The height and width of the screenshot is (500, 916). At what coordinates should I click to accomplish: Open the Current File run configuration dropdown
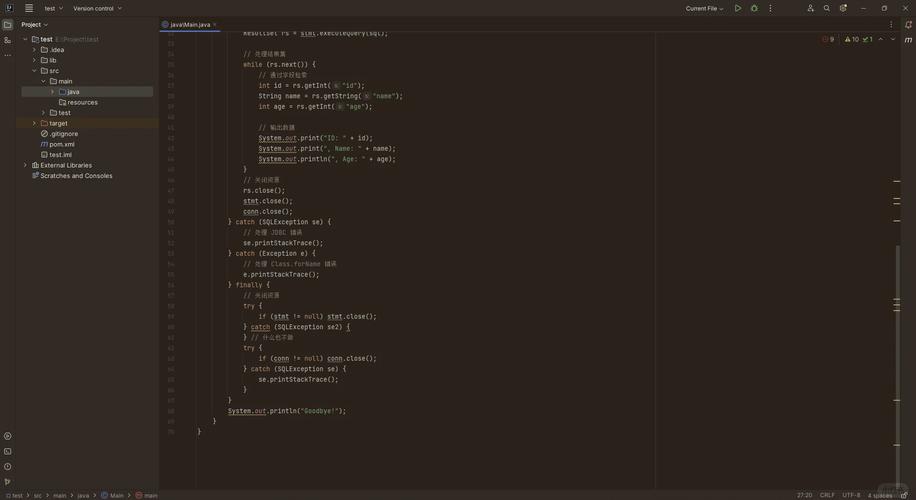[705, 8]
